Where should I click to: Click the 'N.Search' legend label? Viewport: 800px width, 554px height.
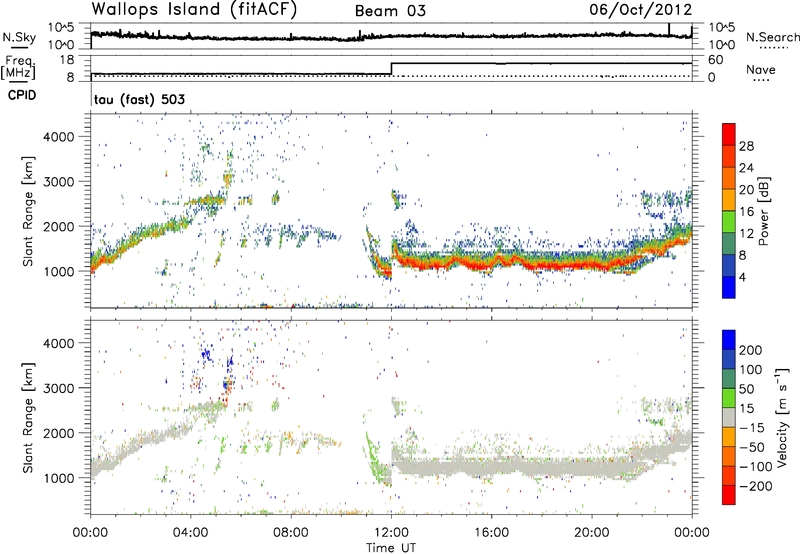tap(772, 37)
